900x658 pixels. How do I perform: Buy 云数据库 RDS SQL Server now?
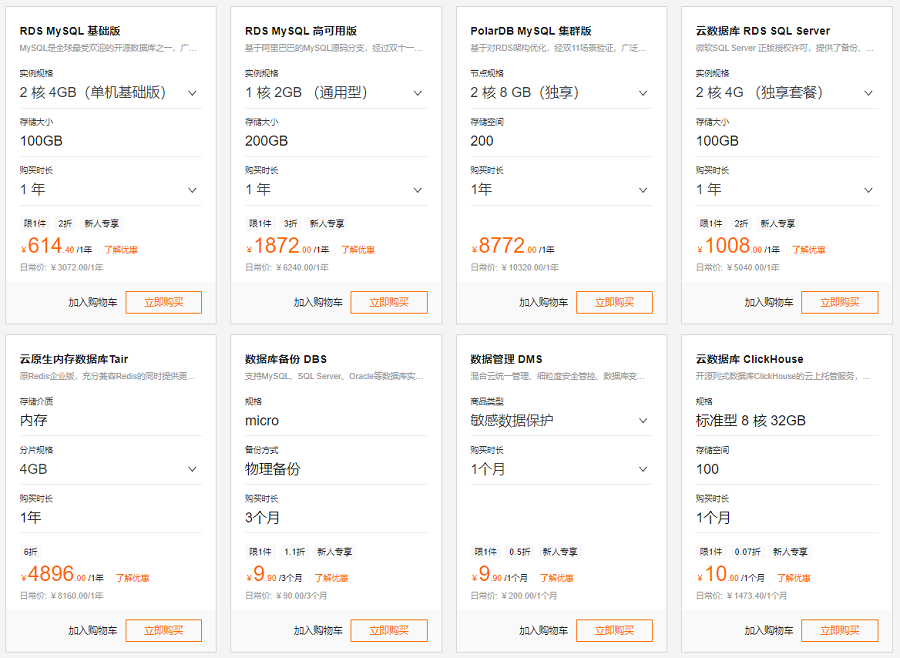(x=840, y=303)
